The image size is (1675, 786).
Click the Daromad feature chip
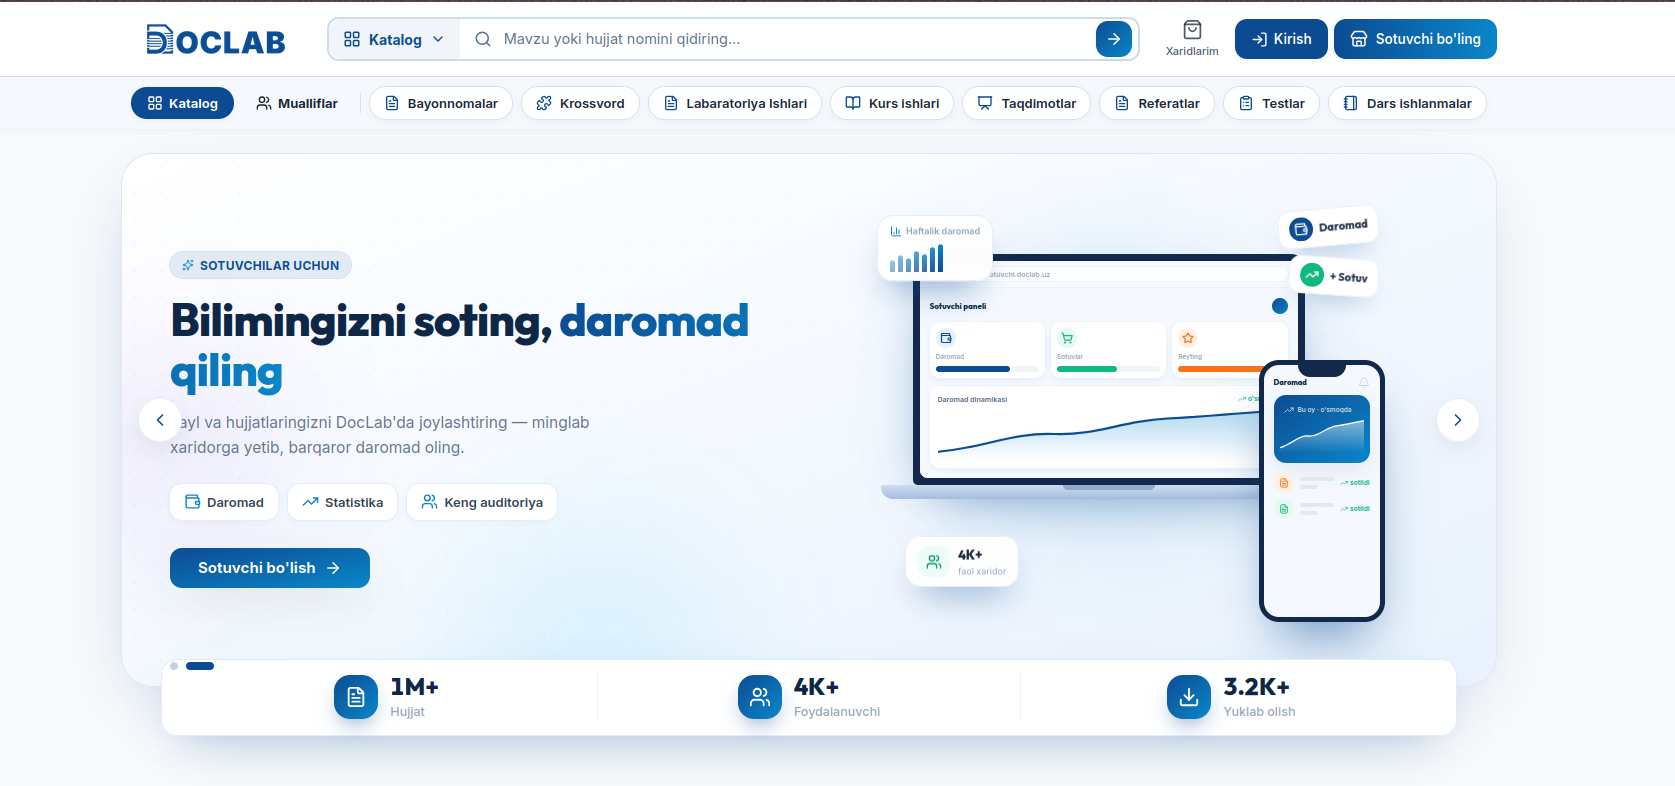(x=224, y=502)
